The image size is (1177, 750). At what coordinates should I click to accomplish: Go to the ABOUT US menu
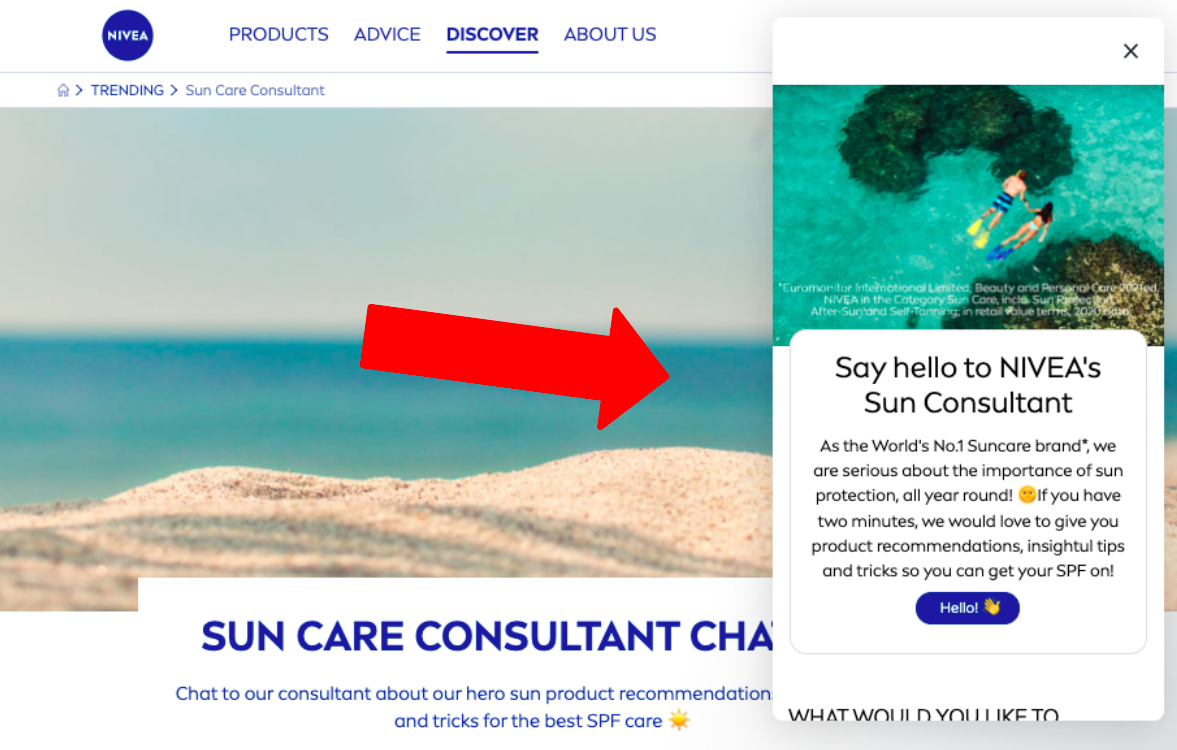coord(610,35)
